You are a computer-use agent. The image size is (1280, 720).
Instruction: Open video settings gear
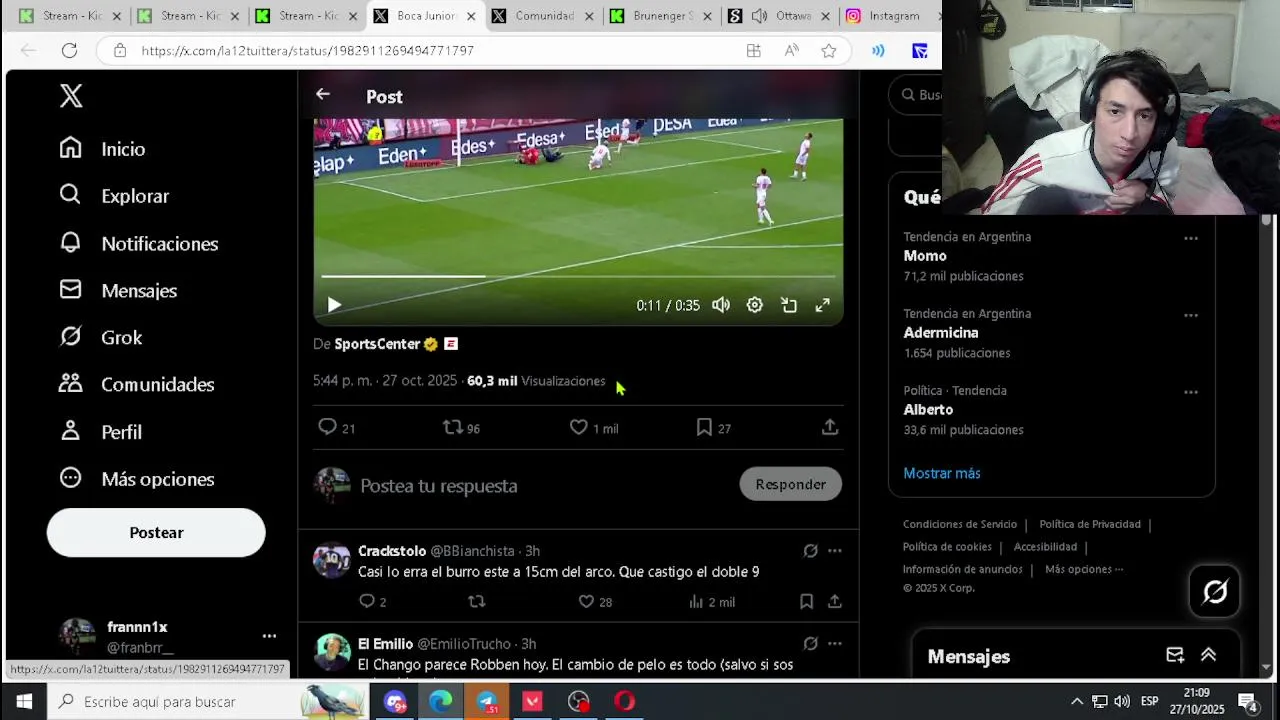(755, 305)
